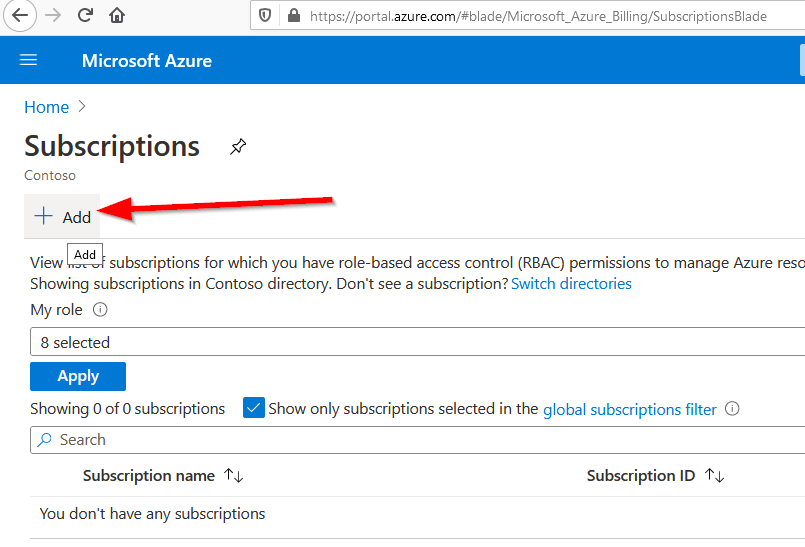Click the Microsoft Azure title
The height and width of the screenshot is (547, 805).
coord(147,61)
